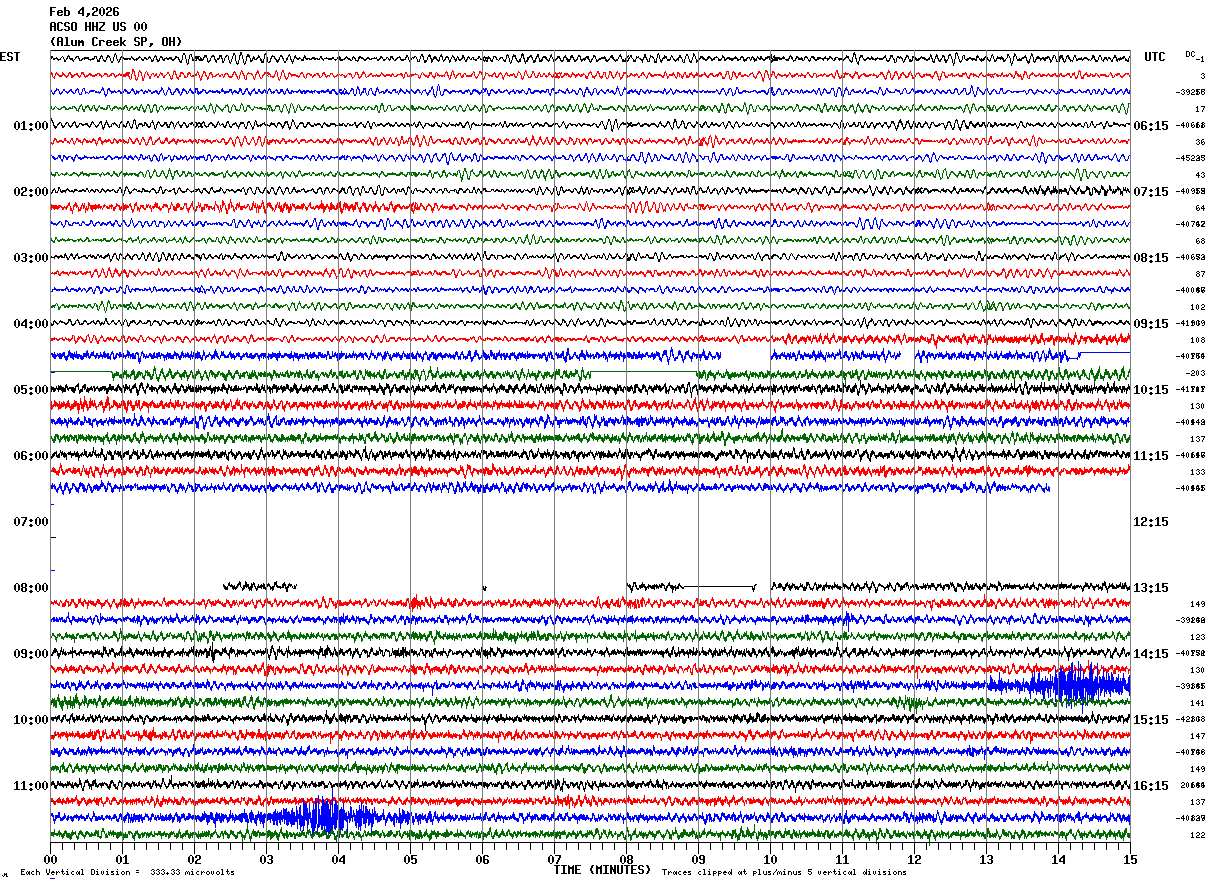This screenshot has width=1210, height=886.
Task: Click minute tick label 00 on time axis
Action: [50, 859]
